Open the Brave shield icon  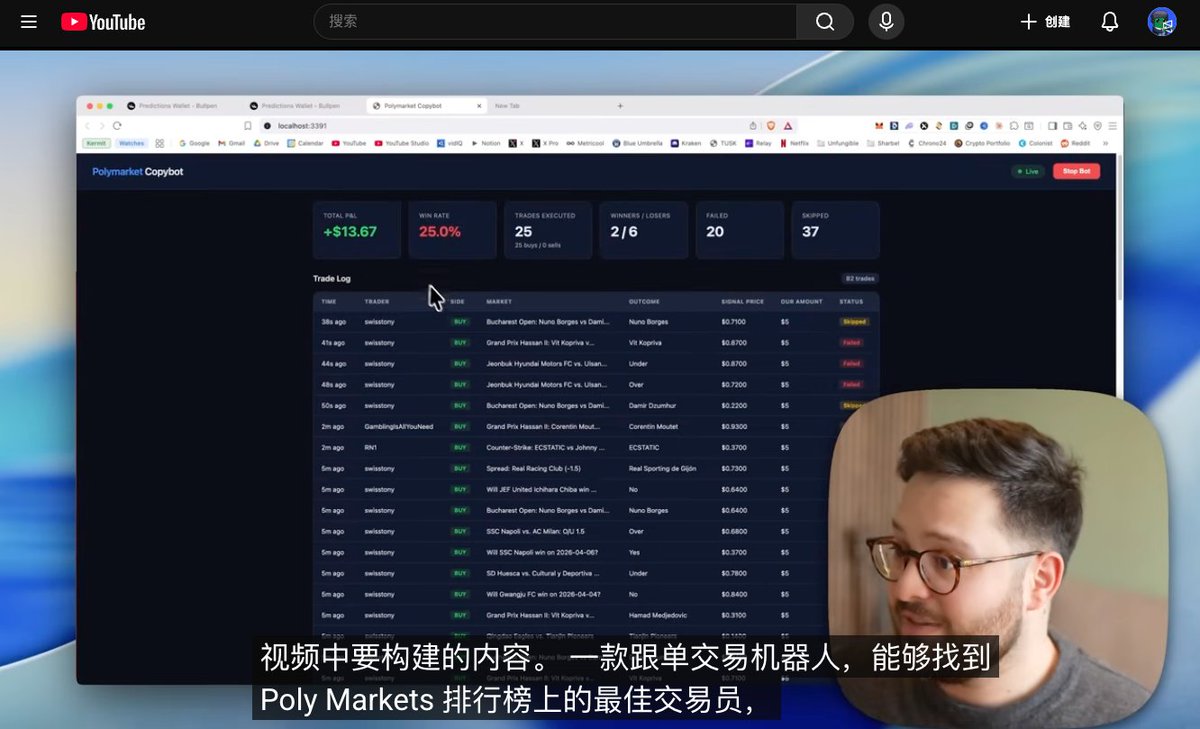coord(771,125)
